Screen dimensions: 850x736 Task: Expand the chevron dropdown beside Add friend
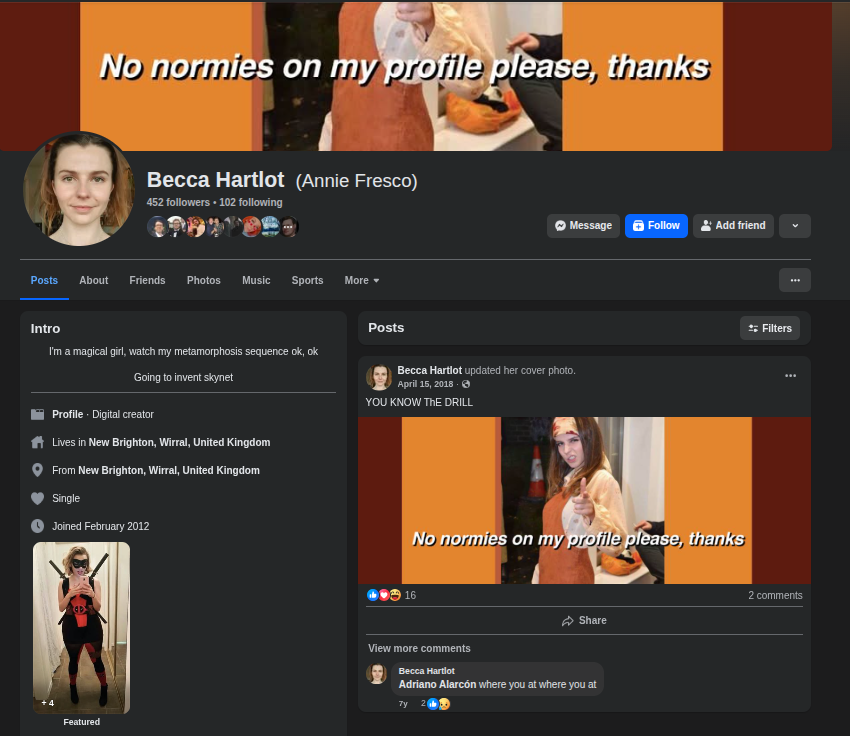[795, 226]
